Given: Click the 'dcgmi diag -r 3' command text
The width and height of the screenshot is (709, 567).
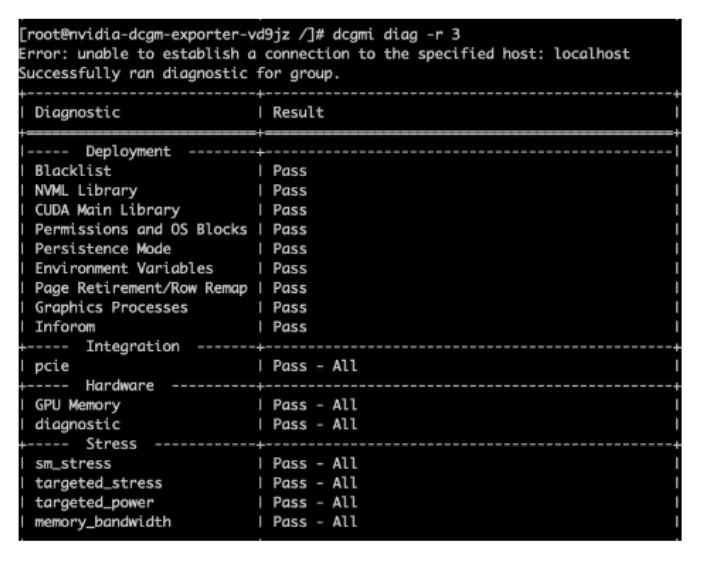Looking at the screenshot, I should [x=397, y=35].
